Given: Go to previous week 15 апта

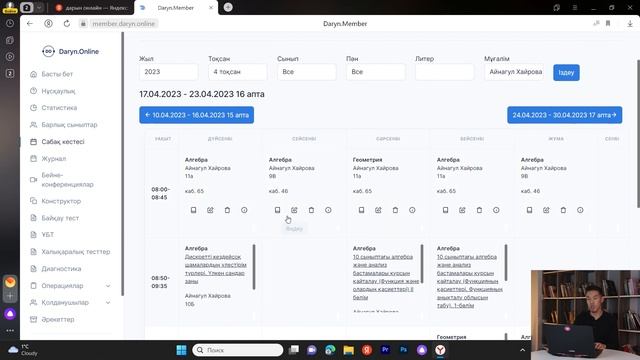Looking at the screenshot, I should click(196, 115).
